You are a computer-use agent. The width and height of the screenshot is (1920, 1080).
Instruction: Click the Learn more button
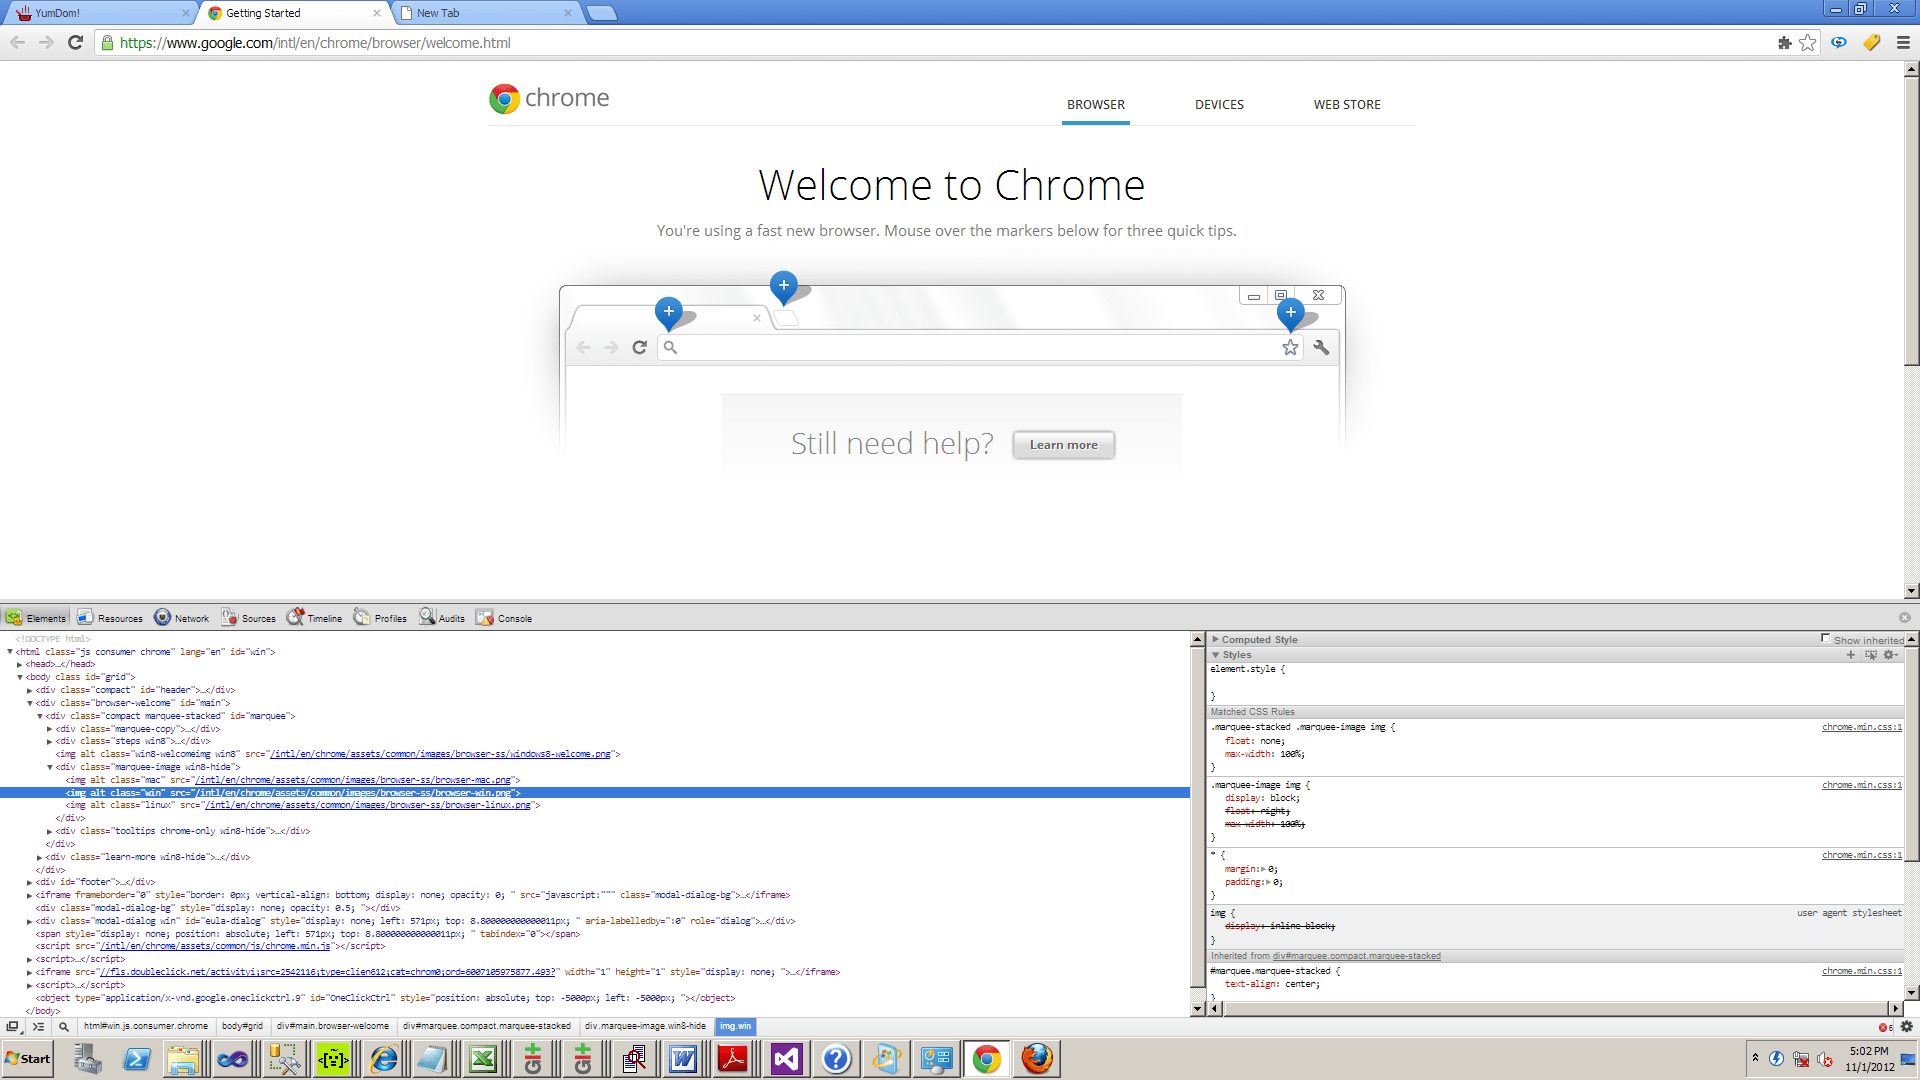point(1063,445)
